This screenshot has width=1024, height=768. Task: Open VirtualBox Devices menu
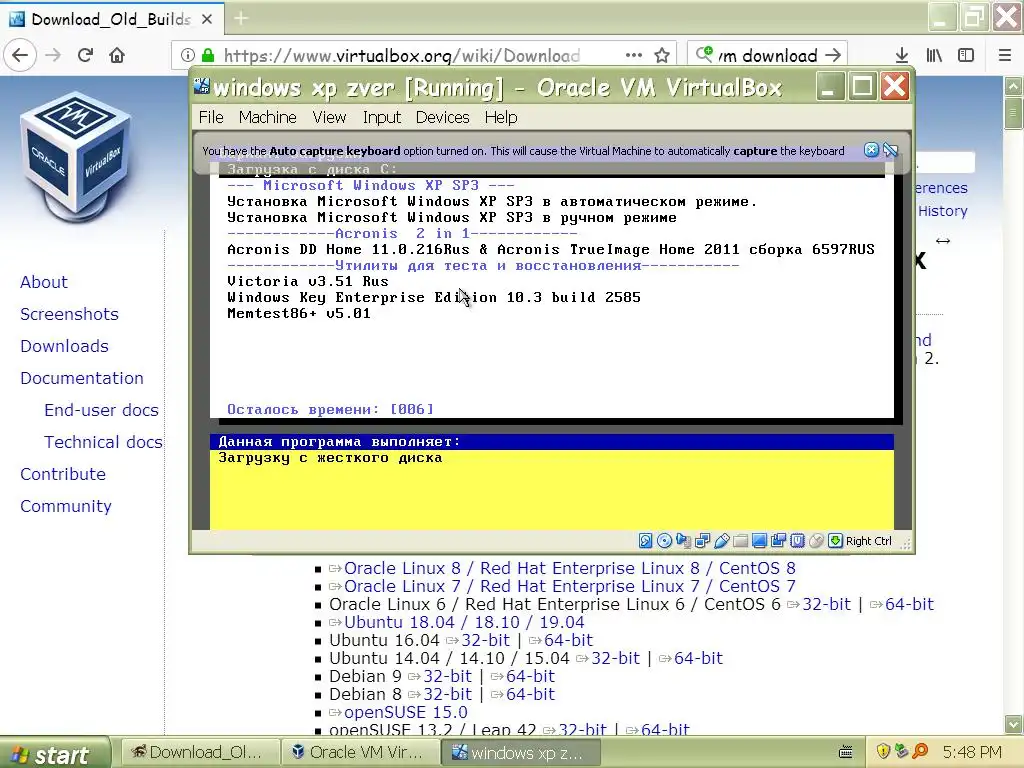[x=442, y=117]
